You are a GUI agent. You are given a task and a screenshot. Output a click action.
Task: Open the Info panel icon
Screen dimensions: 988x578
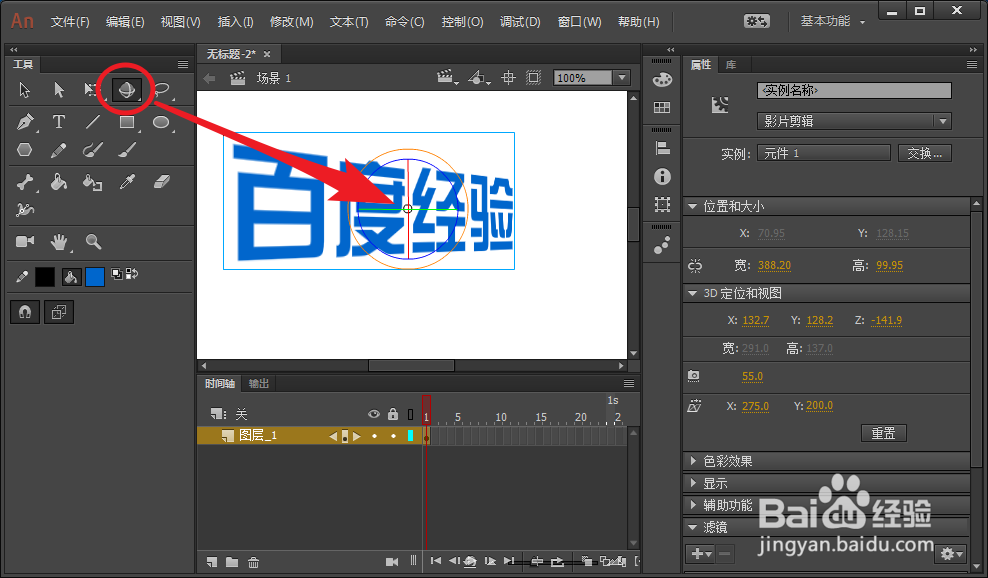[x=662, y=176]
